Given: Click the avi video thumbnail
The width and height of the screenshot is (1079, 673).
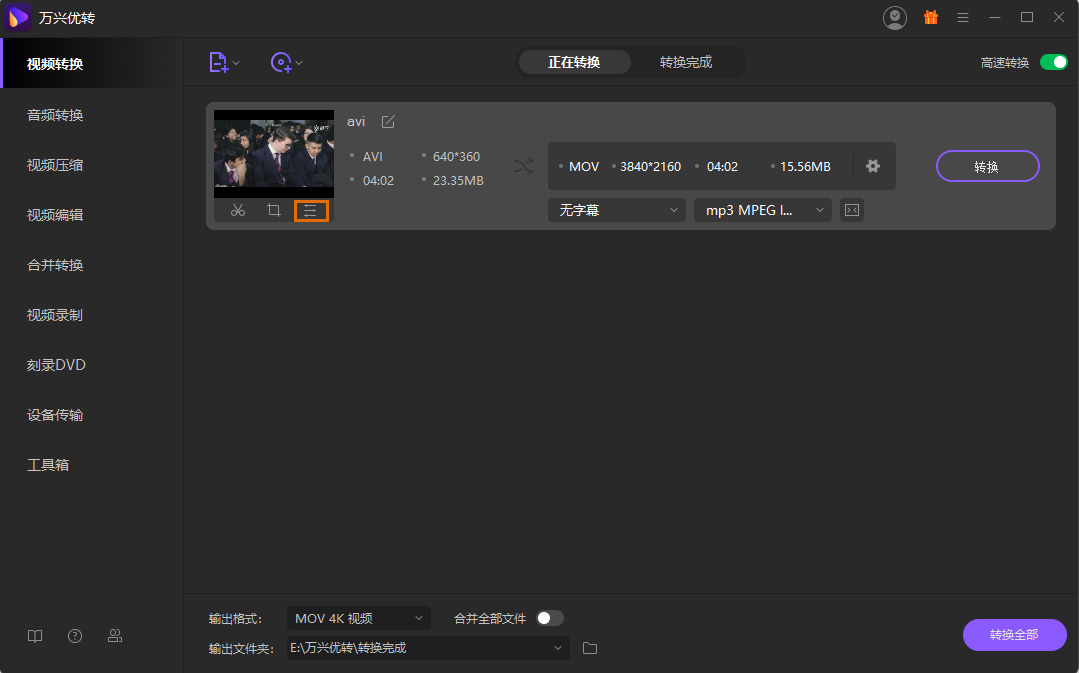Looking at the screenshot, I should click(x=274, y=153).
